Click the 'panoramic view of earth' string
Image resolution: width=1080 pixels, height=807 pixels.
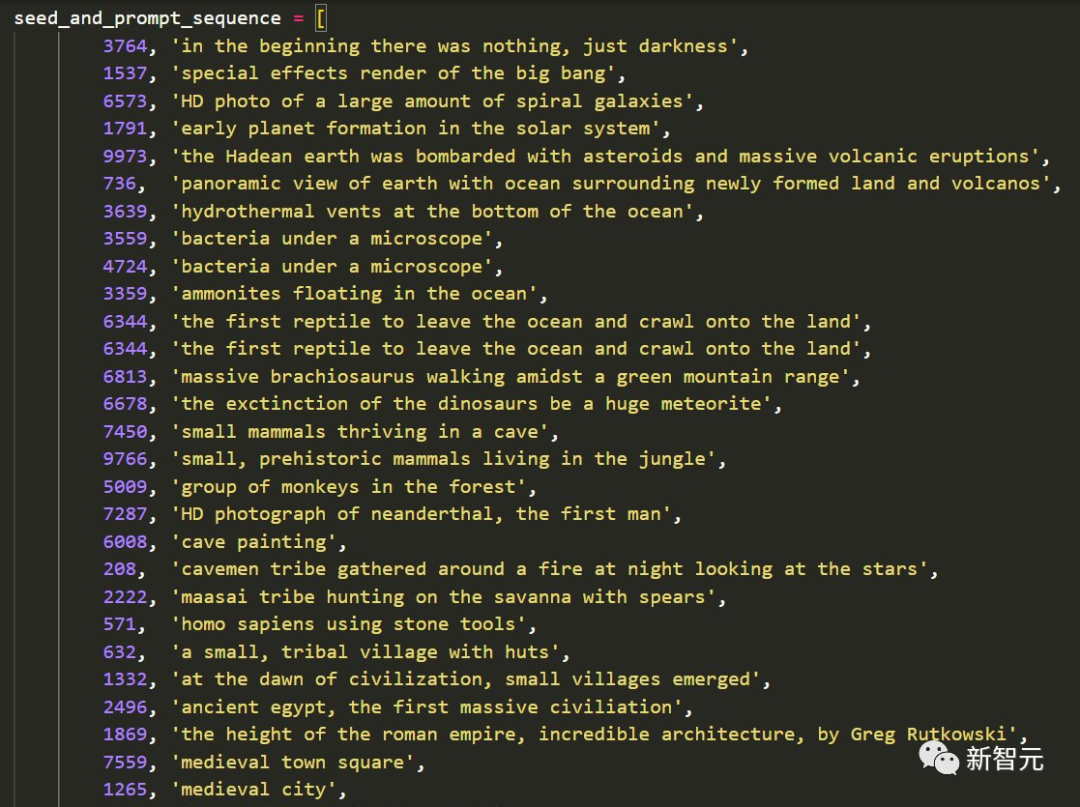[x=615, y=183]
